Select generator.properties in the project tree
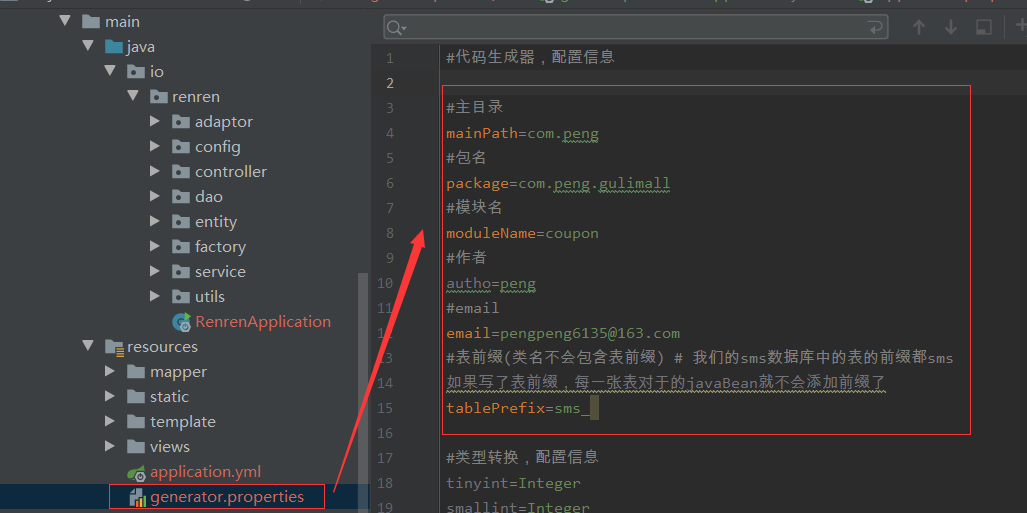Viewport: 1027px width, 513px height. click(x=227, y=497)
